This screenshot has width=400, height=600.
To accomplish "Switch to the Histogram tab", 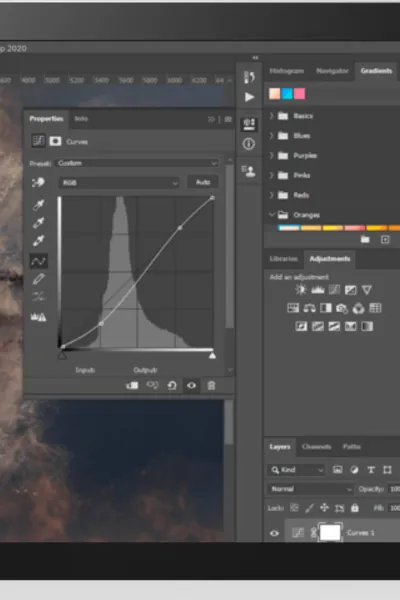I will [287, 71].
